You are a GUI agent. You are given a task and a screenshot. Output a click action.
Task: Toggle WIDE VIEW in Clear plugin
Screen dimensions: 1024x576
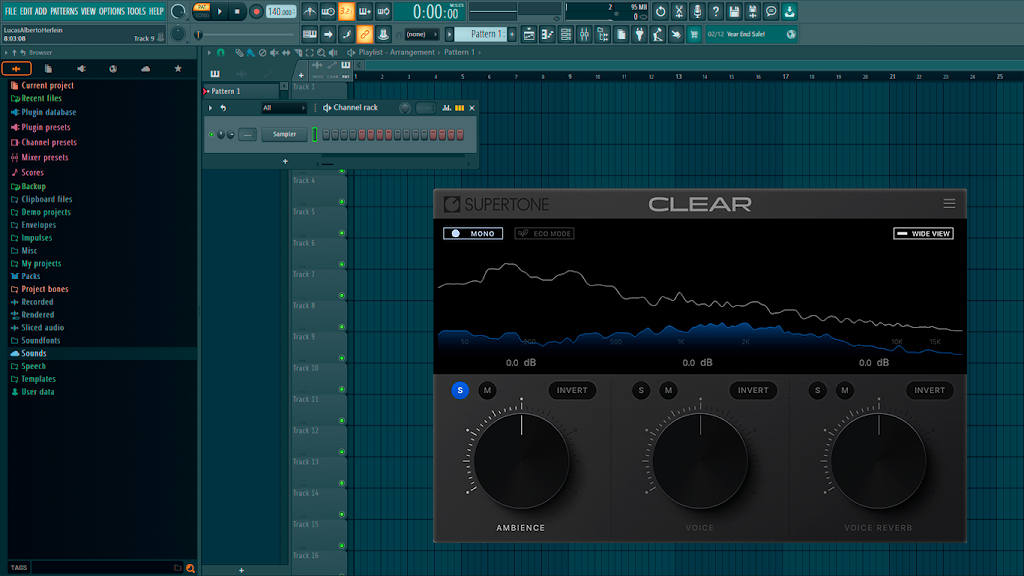coord(923,233)
